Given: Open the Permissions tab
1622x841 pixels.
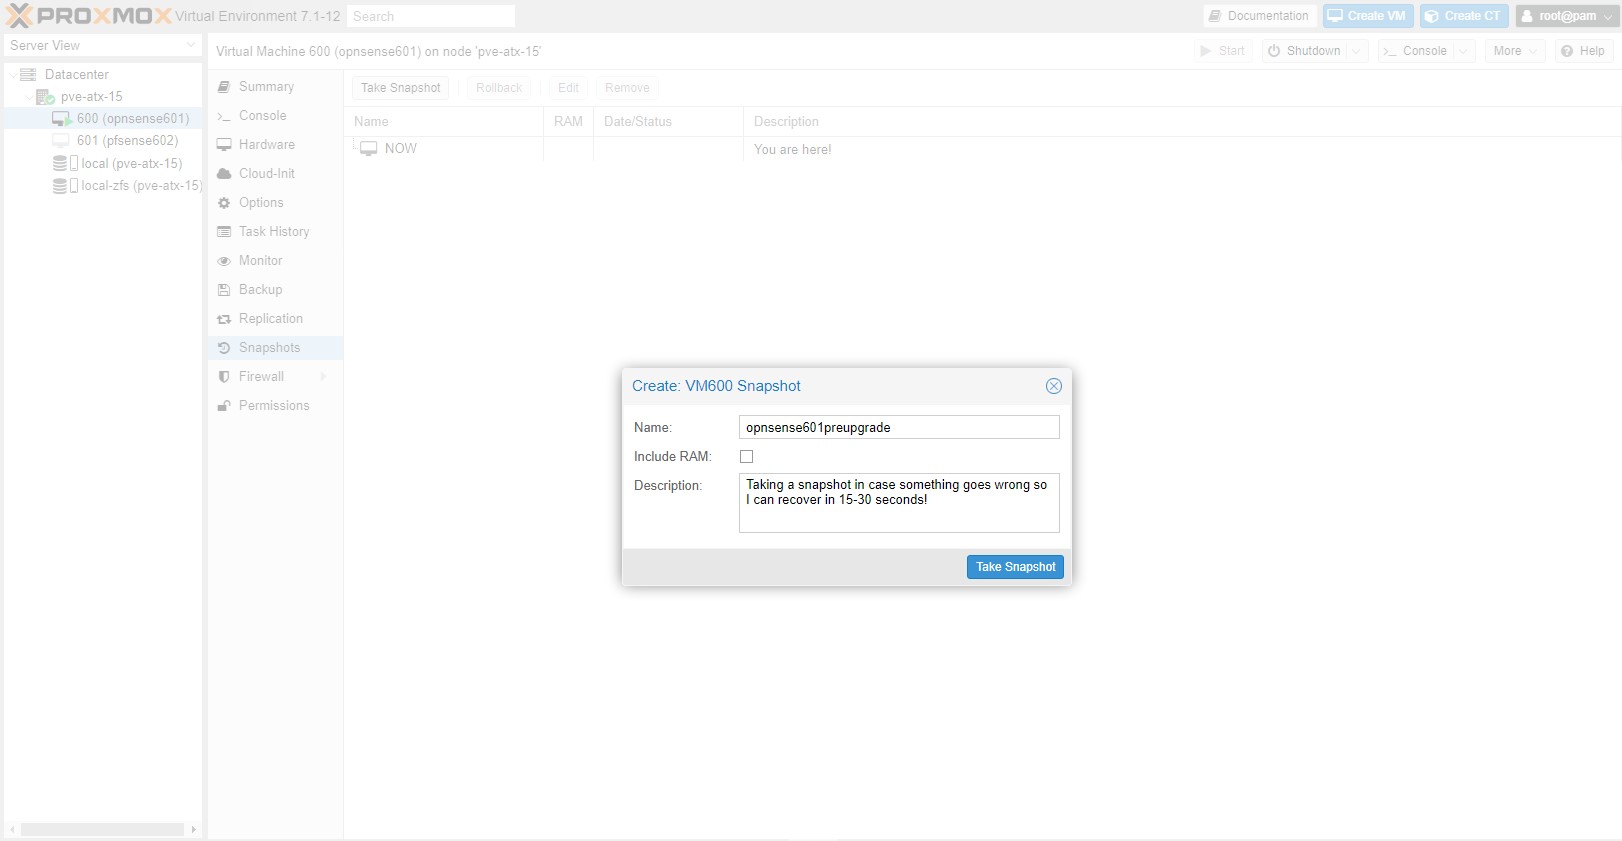Looking at the screenshot, I should (275, 406).
